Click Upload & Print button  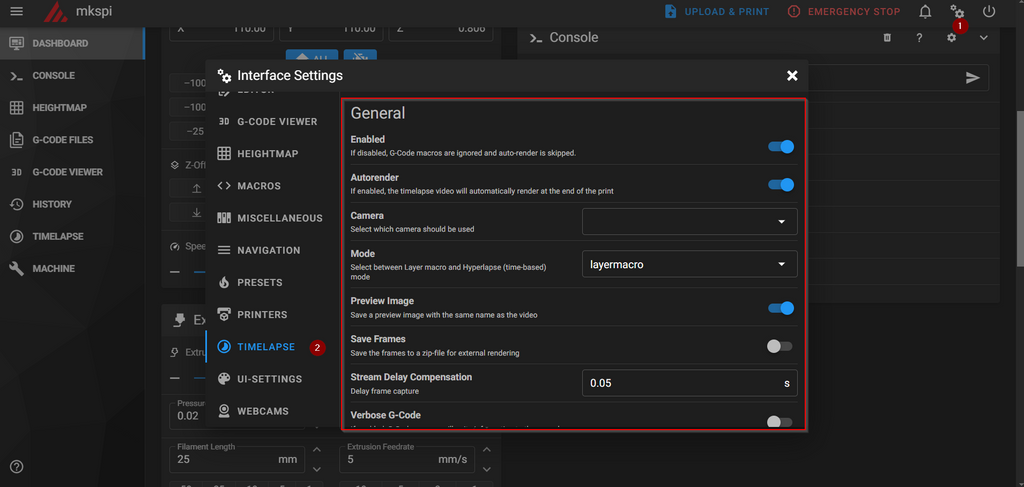point(716,12)
